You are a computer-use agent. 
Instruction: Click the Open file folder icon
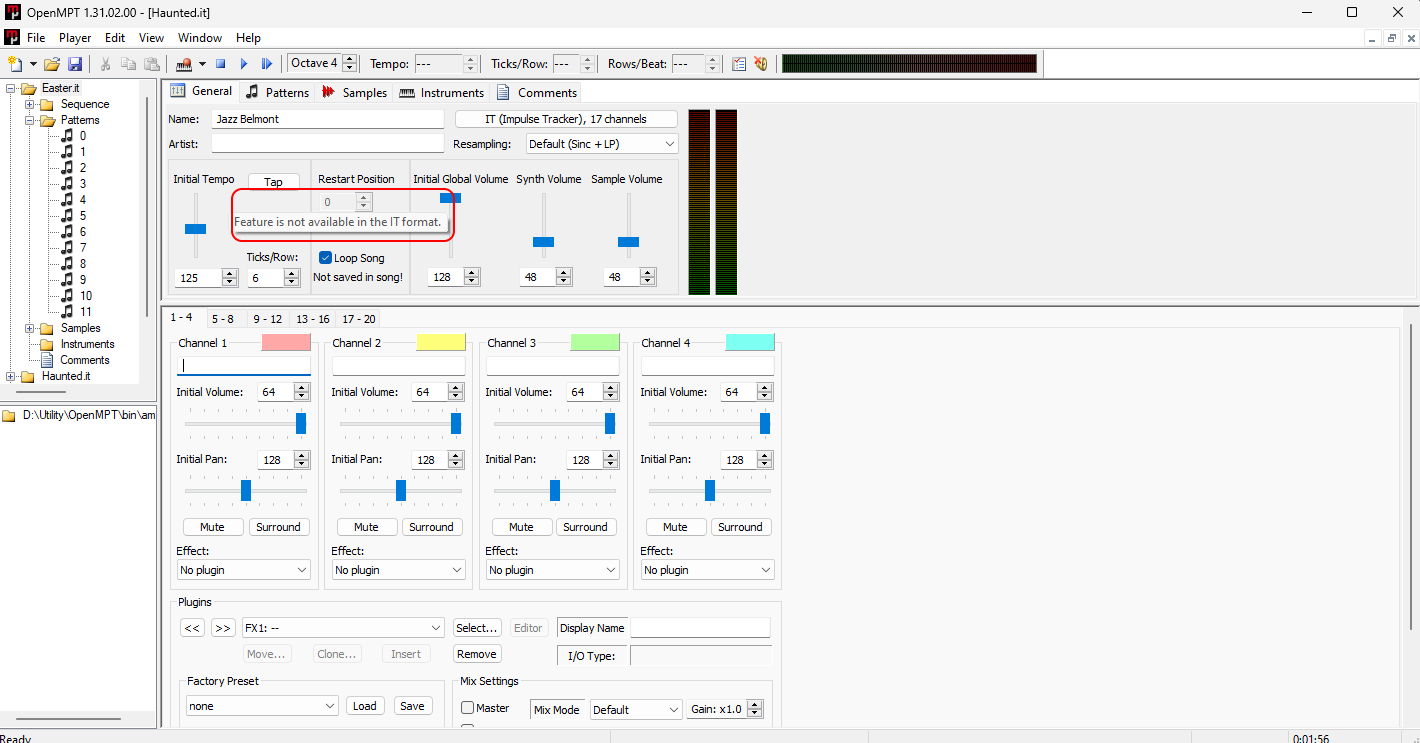click(54, 64)
